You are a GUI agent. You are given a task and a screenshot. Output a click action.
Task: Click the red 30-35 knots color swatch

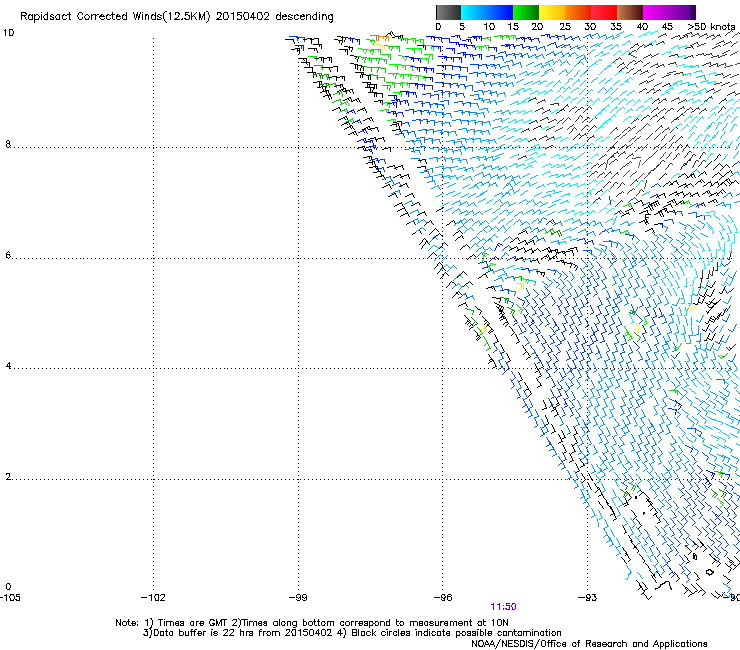(x=604, y=12)
